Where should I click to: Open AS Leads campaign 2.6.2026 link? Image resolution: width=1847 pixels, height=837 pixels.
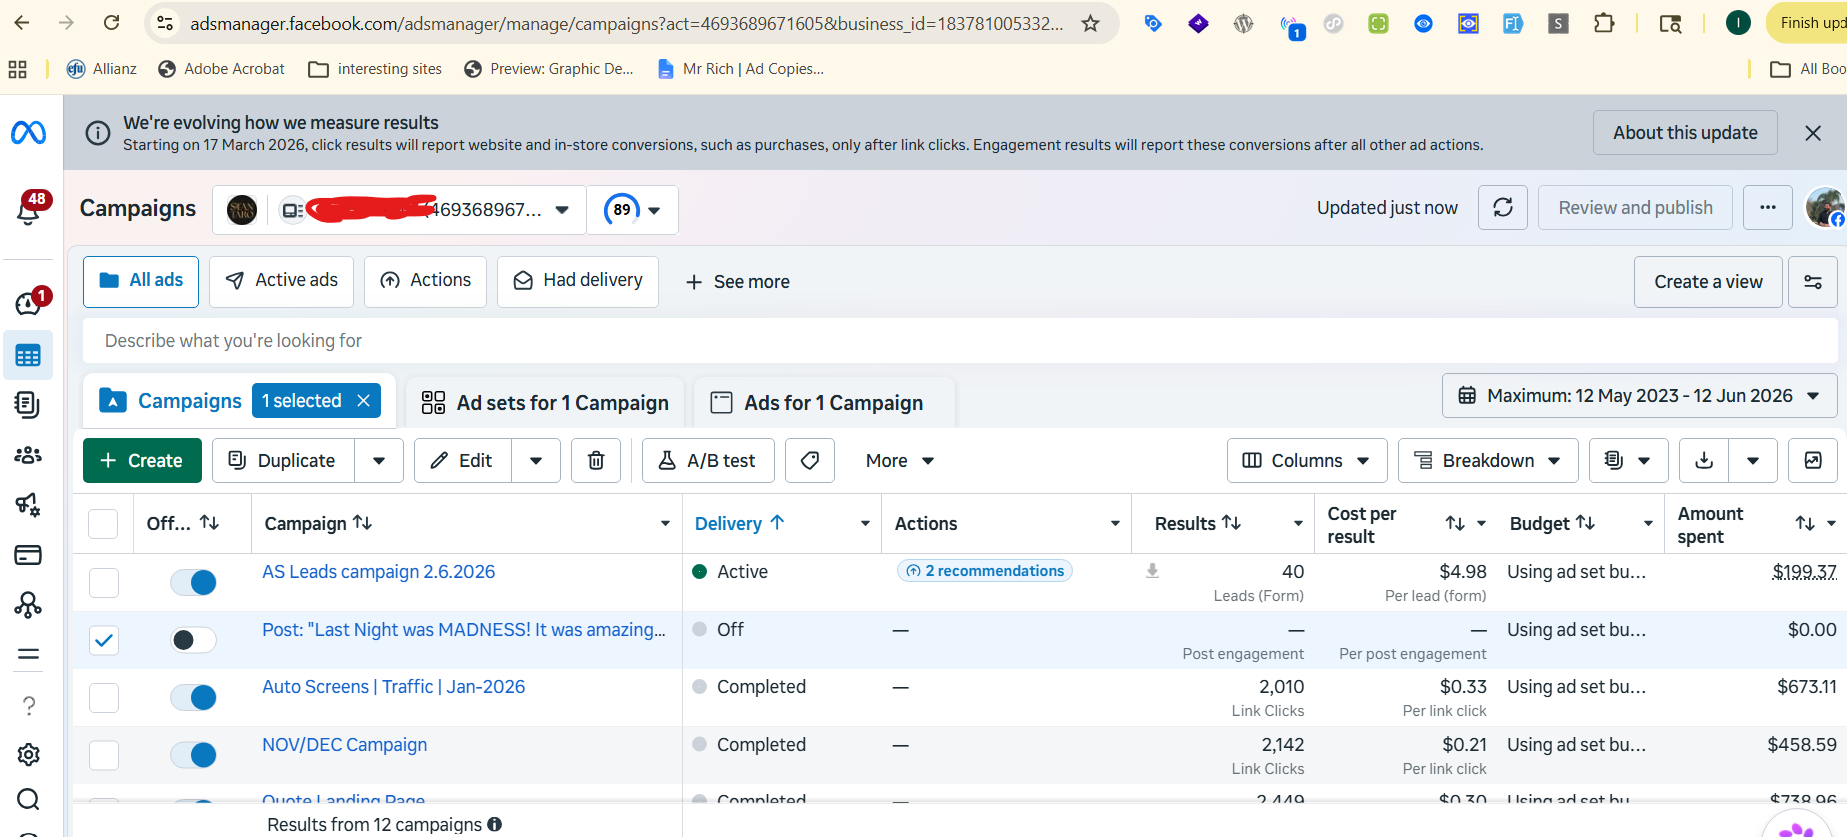pyautogui.click(x=379, y=572)
